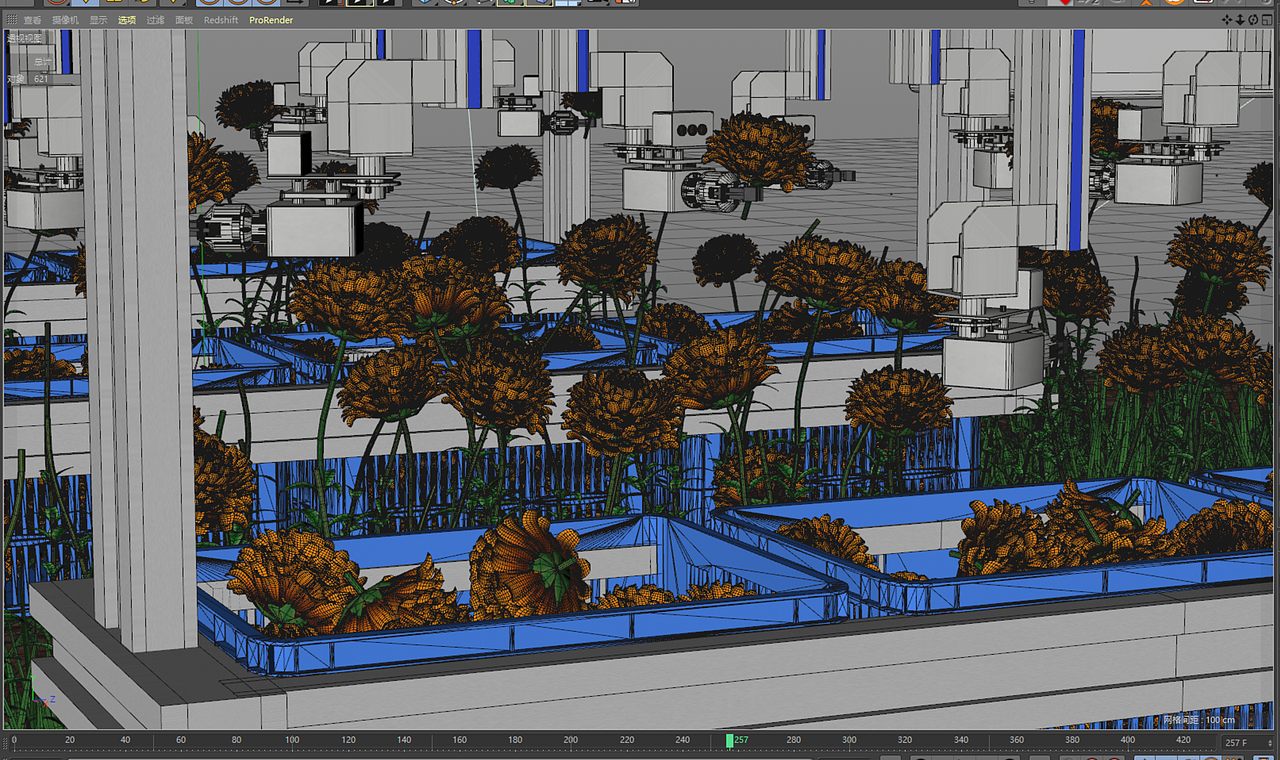Click the 透视视图 viewport label

26,39
